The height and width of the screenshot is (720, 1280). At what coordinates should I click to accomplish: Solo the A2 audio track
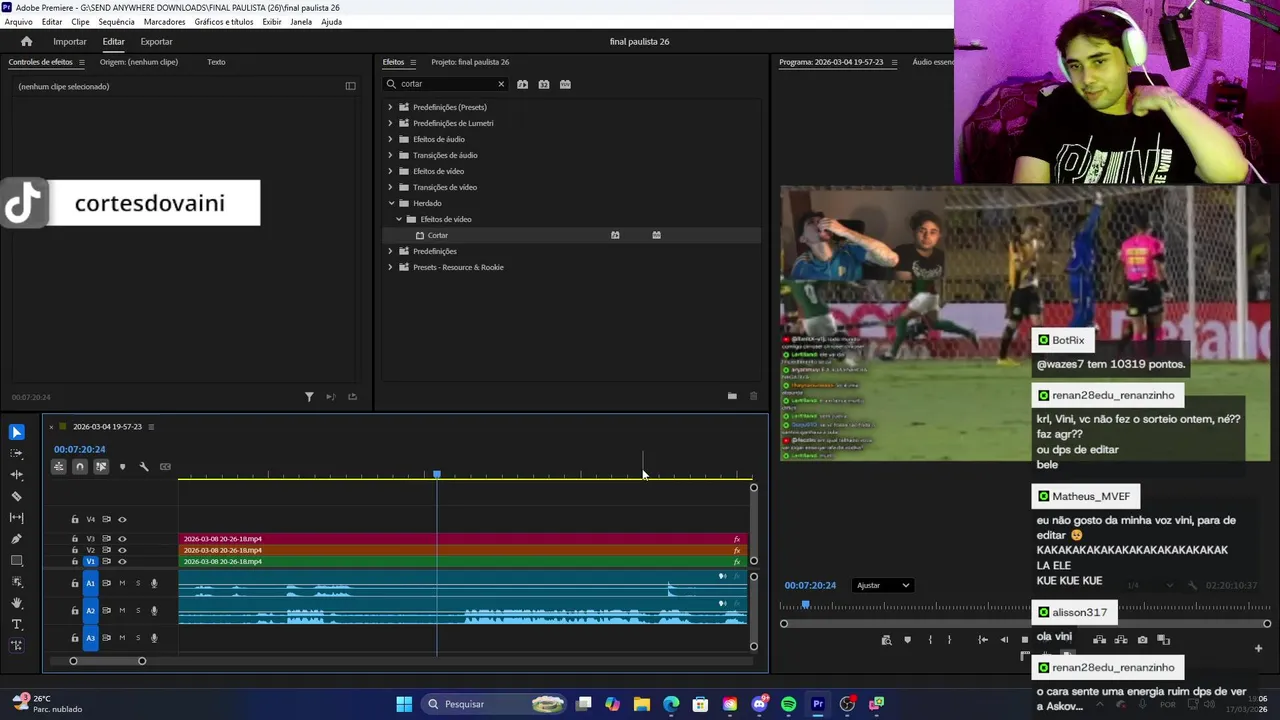(x=138, y=610)
